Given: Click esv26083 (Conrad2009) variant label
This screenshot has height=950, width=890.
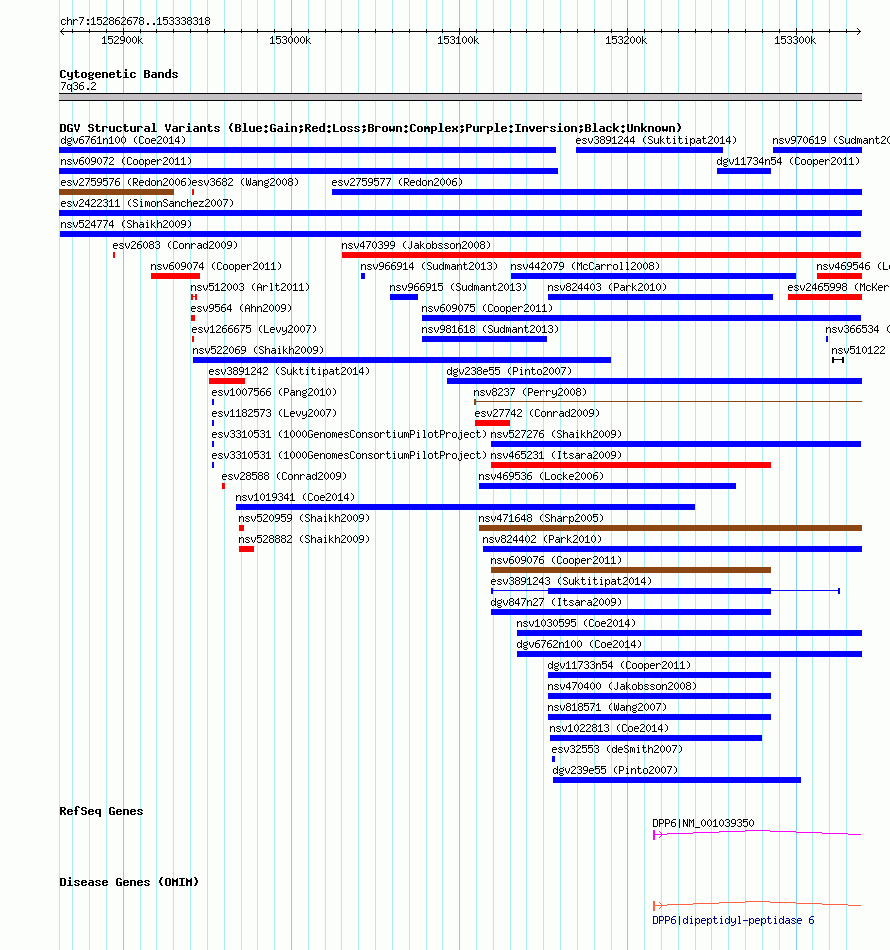Looking at the screenshot, I should tap(175, 245).
